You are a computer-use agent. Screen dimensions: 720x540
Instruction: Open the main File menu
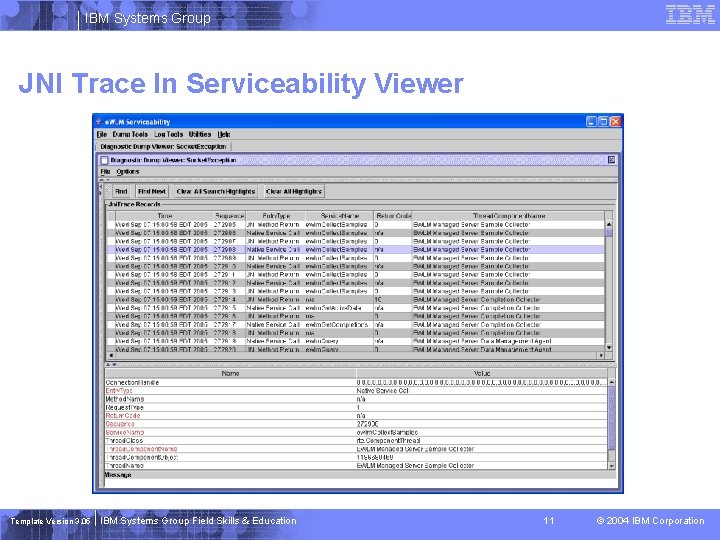[102, 134]
